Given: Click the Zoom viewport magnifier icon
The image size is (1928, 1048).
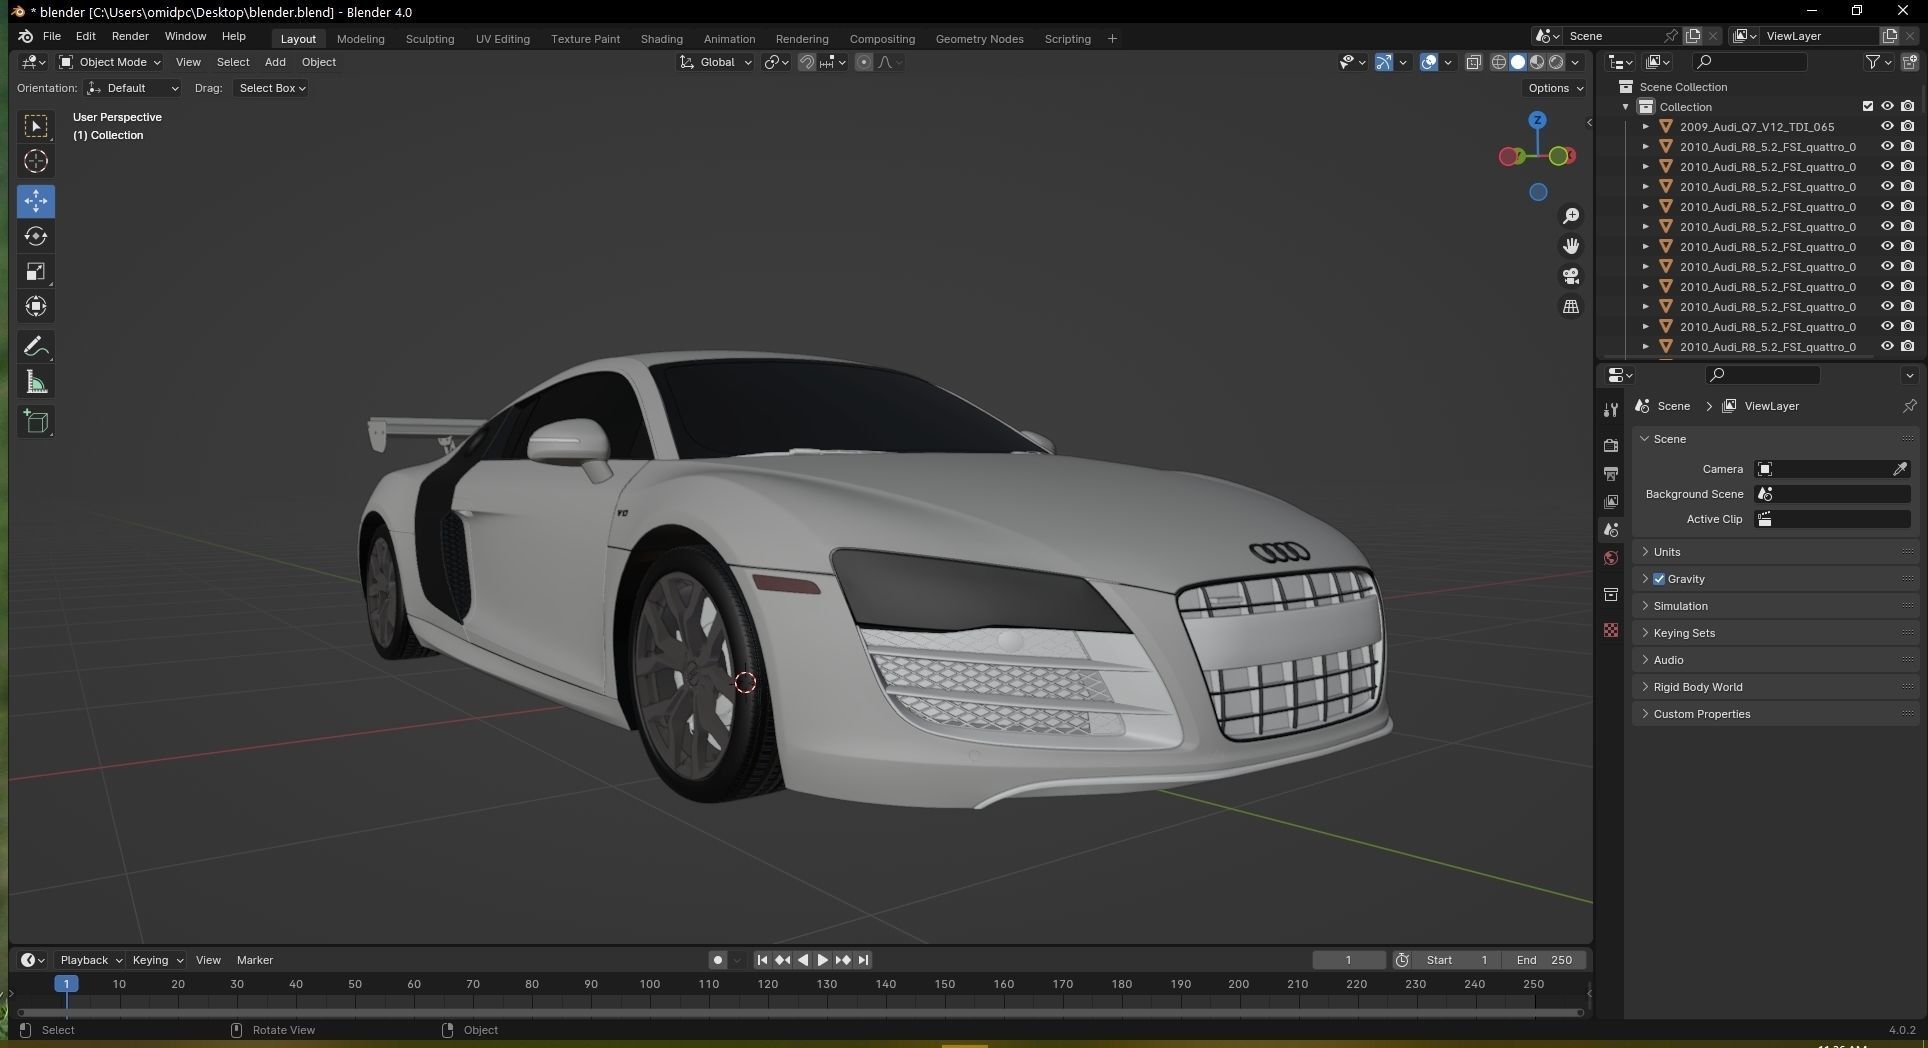Looking at the screenshot, I should (x=1571, y=216).
